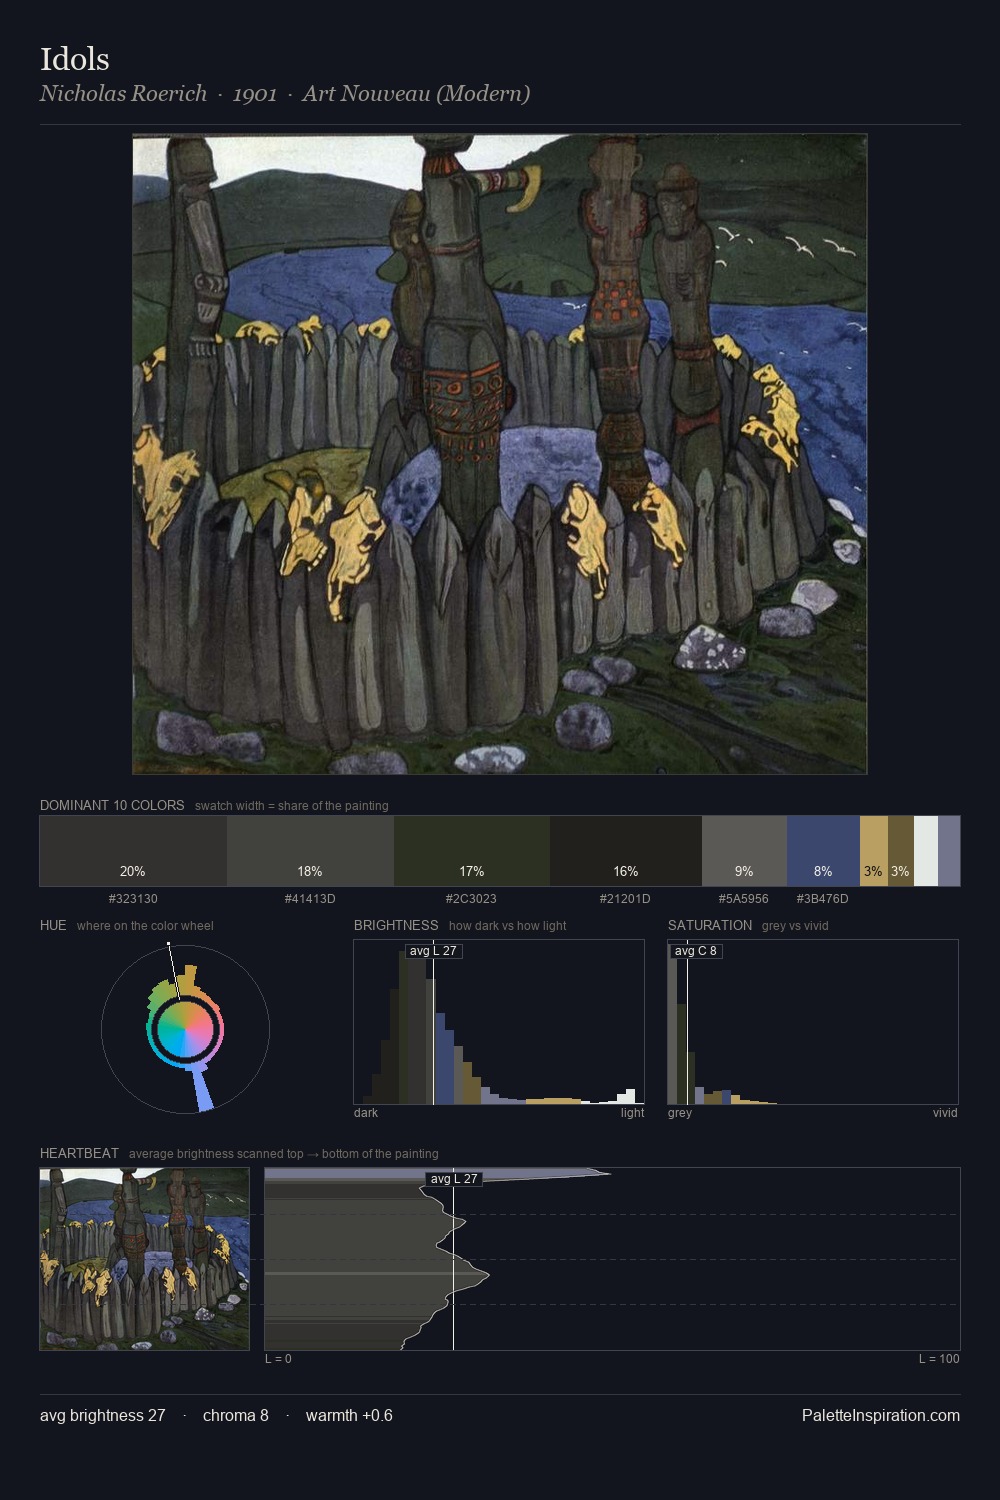The image size is (1000, 1500).
Task: Click the 'vivid' axis label of Saturation
Action: [945, 1112]
